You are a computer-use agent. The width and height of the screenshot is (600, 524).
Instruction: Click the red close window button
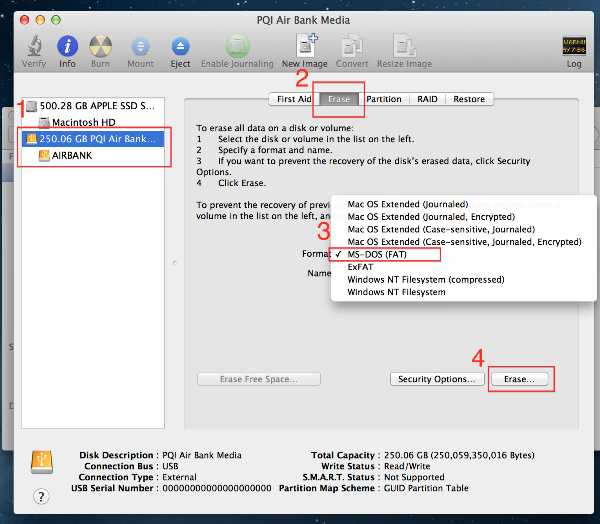tap(25, 20)
